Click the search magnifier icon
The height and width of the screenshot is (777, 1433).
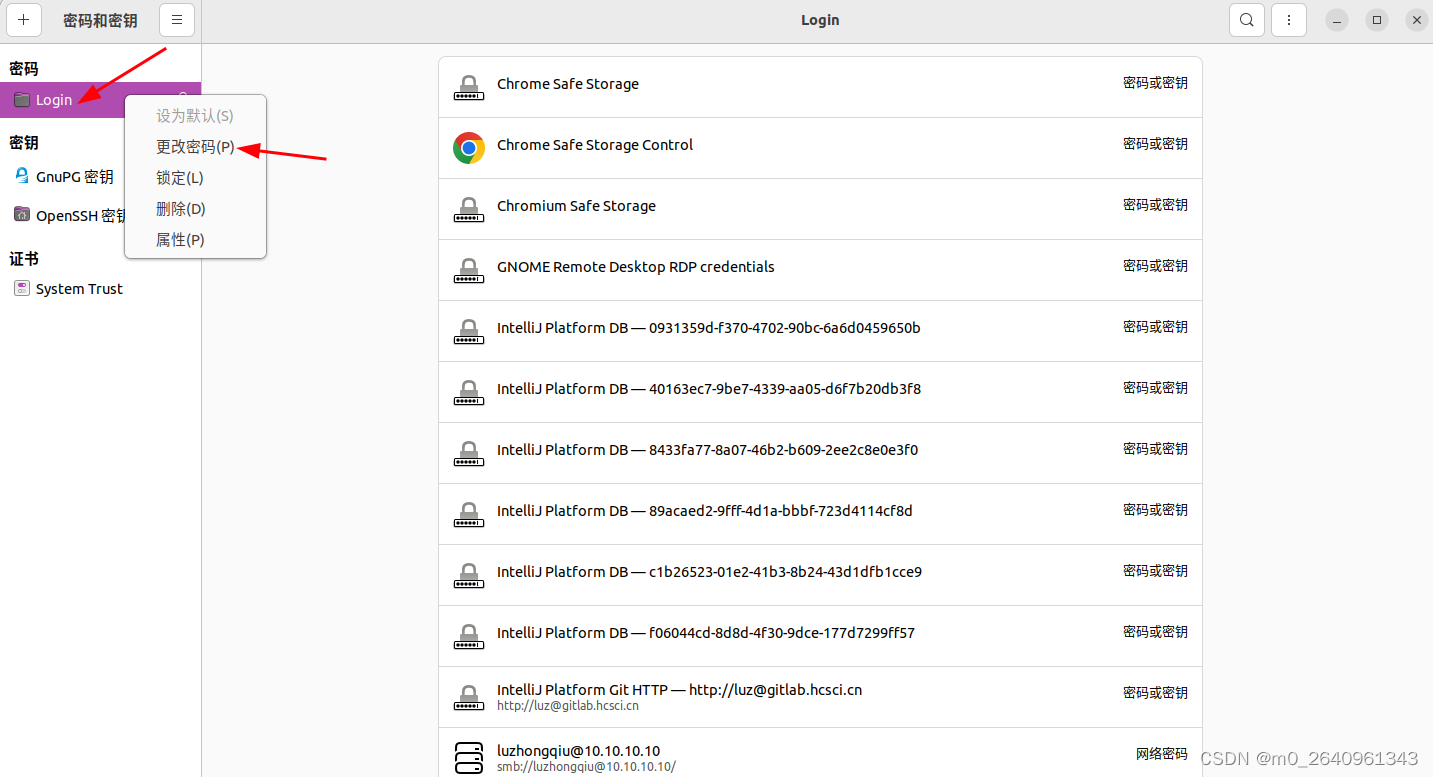click(1247, 20)
